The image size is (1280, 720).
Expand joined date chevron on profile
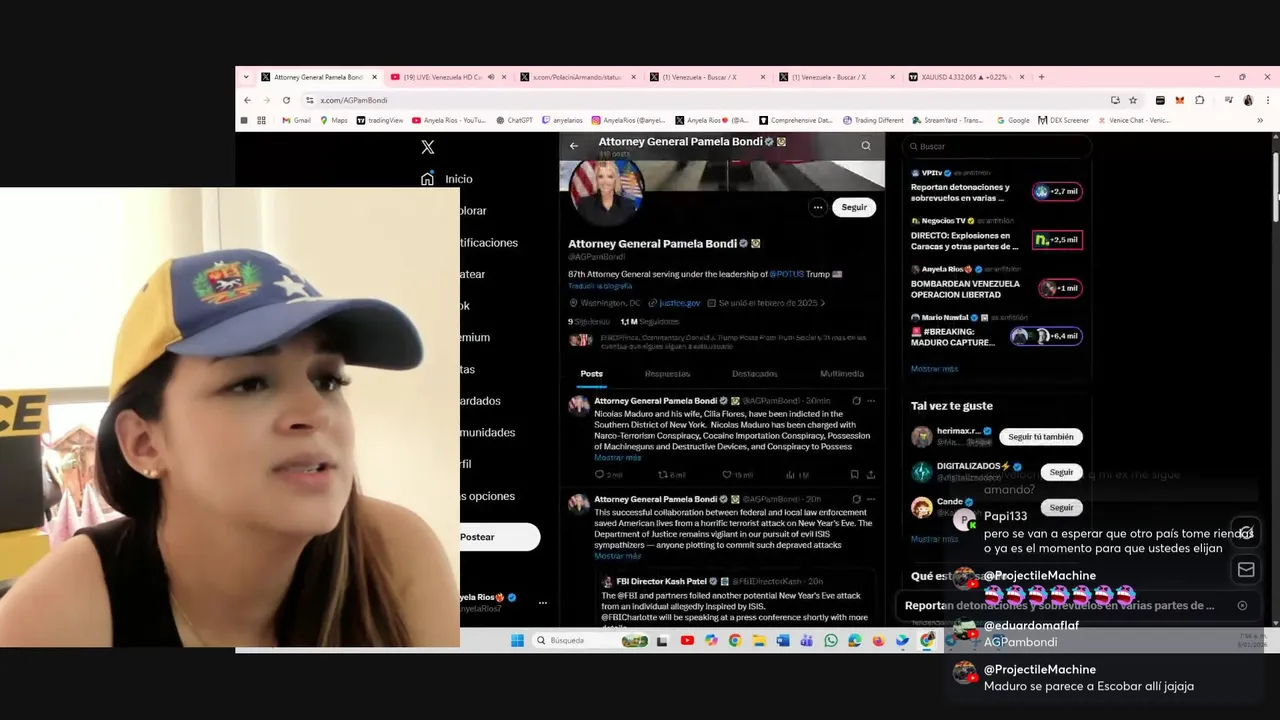pos(823,303)
